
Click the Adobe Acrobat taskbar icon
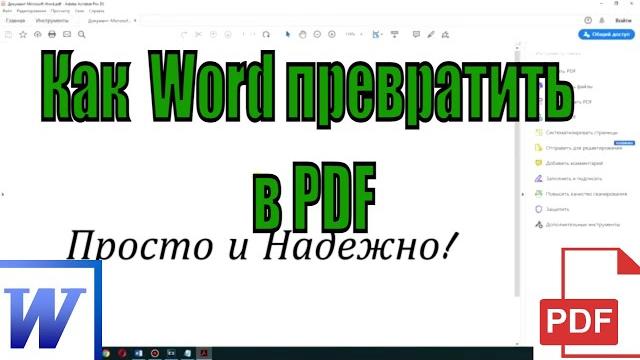[203, 353]
